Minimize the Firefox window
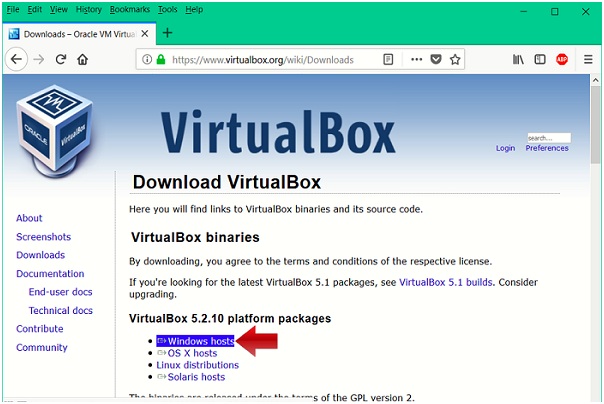Image resolution: width=604 pixels, height=404 pixels. click(523, 12)
